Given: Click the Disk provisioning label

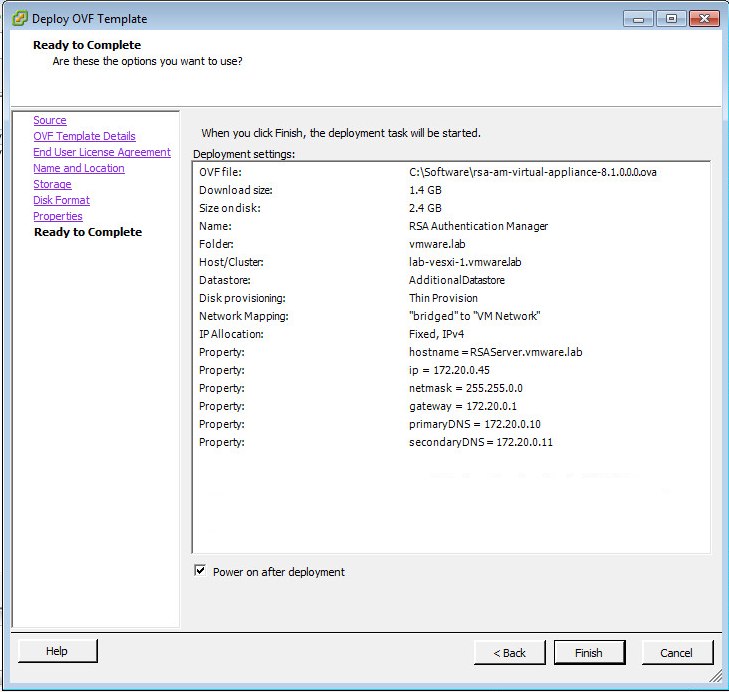Looking at the screenshot, I should click(242, 298).
